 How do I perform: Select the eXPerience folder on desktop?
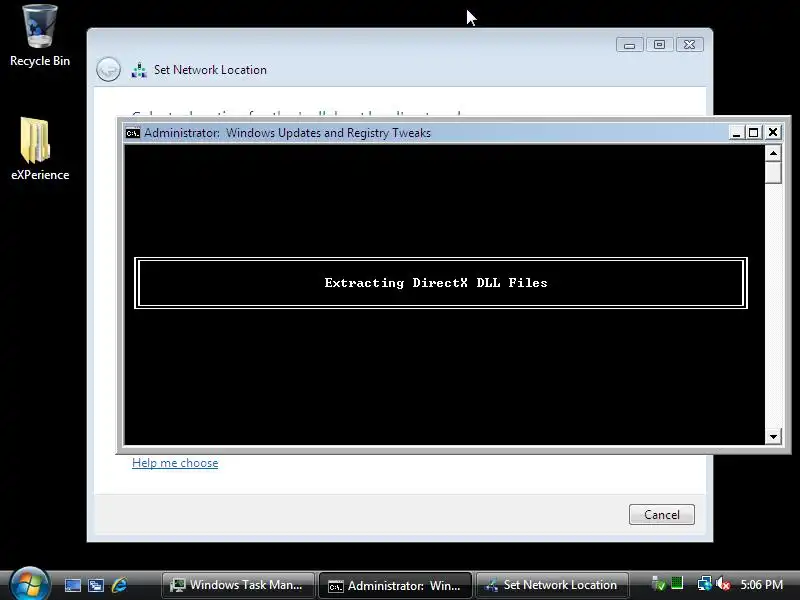(39, 149)
